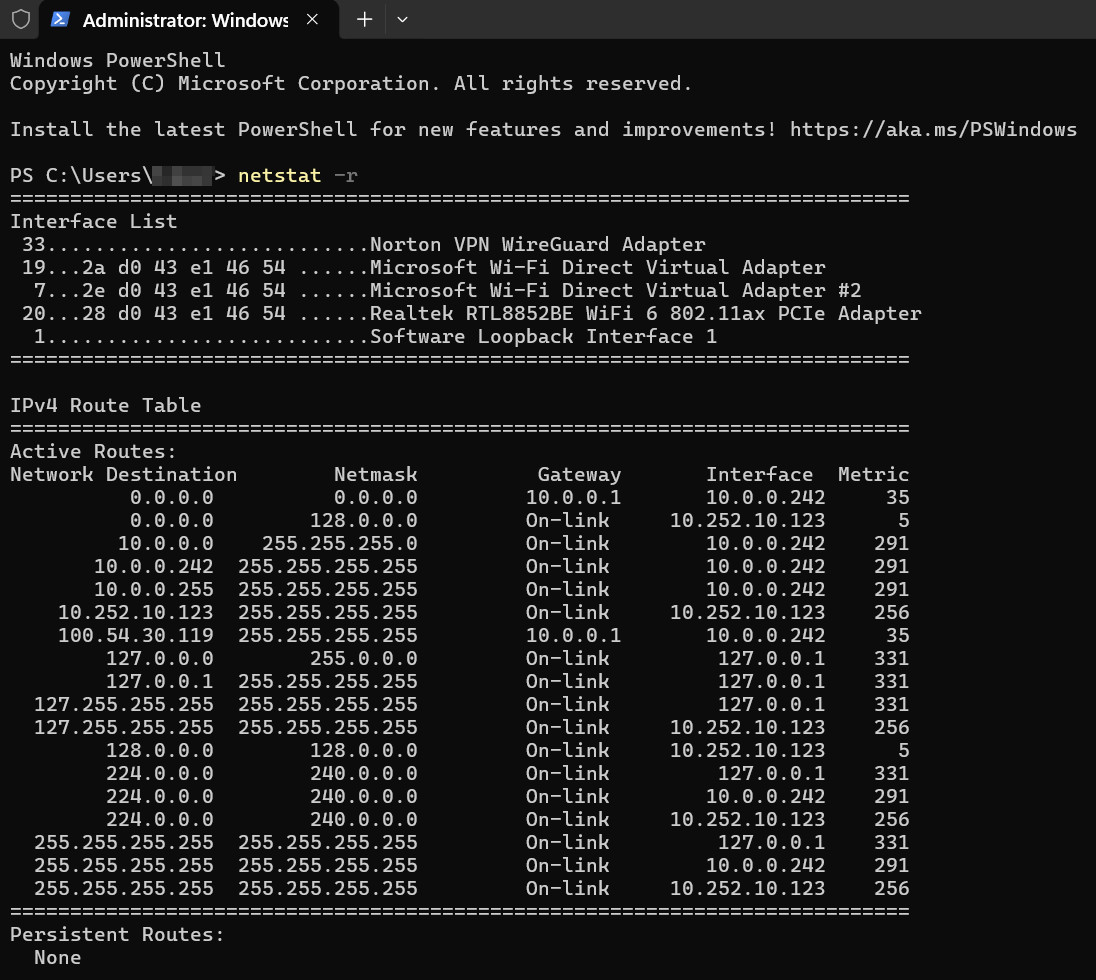
Task: Open a new tab with the plus button
Action: click(x=364, y=20)
